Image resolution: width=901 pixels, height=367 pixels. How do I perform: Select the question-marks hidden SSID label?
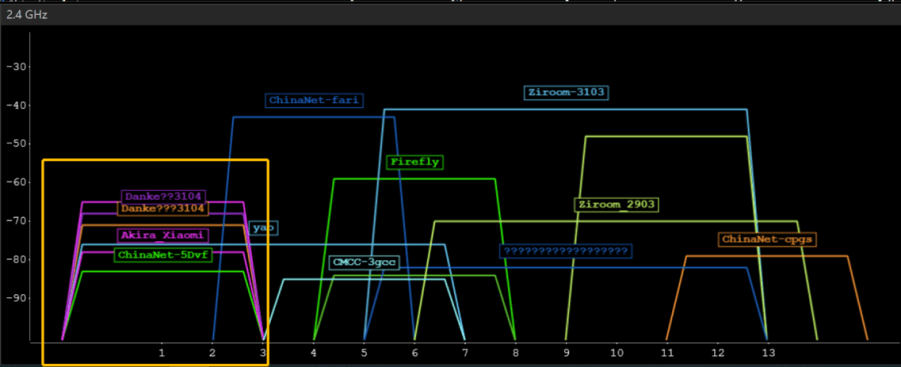click(x=566, y=251)
